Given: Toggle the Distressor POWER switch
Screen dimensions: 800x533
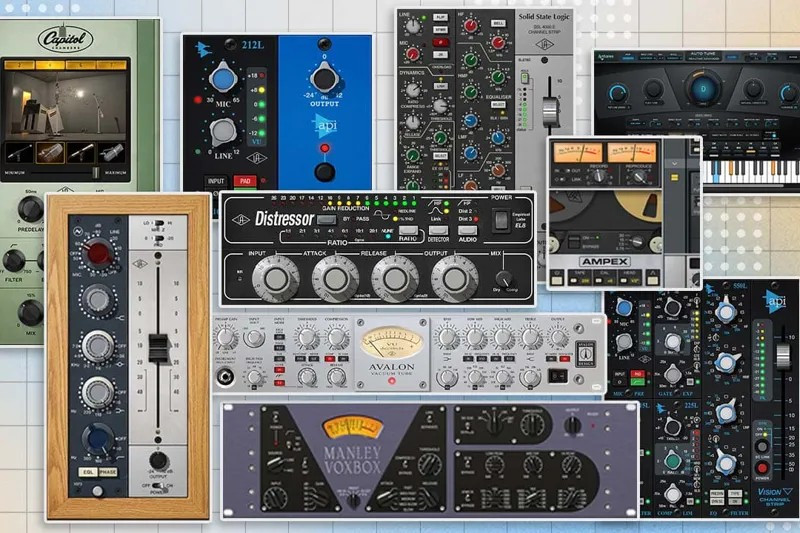Looking at the screenshot, I should [501, 220].
